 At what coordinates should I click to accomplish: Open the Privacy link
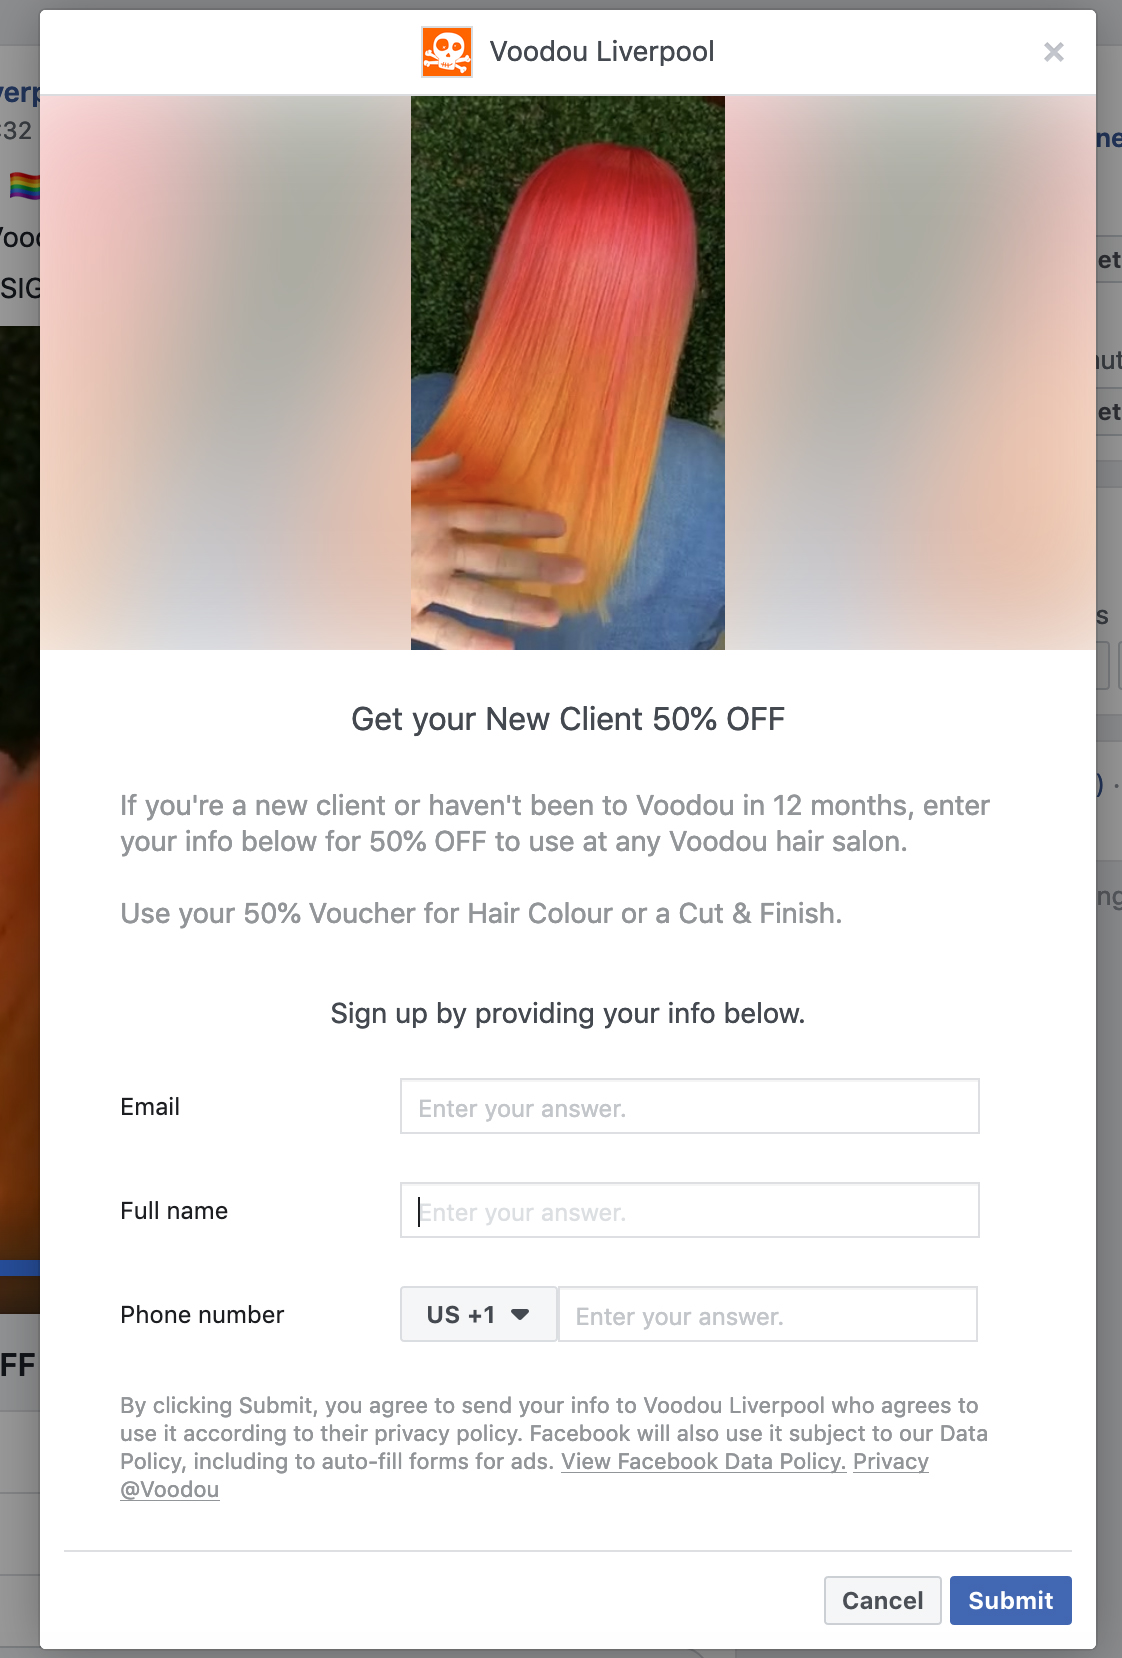pyautogui.click(x=891, y=1462)
